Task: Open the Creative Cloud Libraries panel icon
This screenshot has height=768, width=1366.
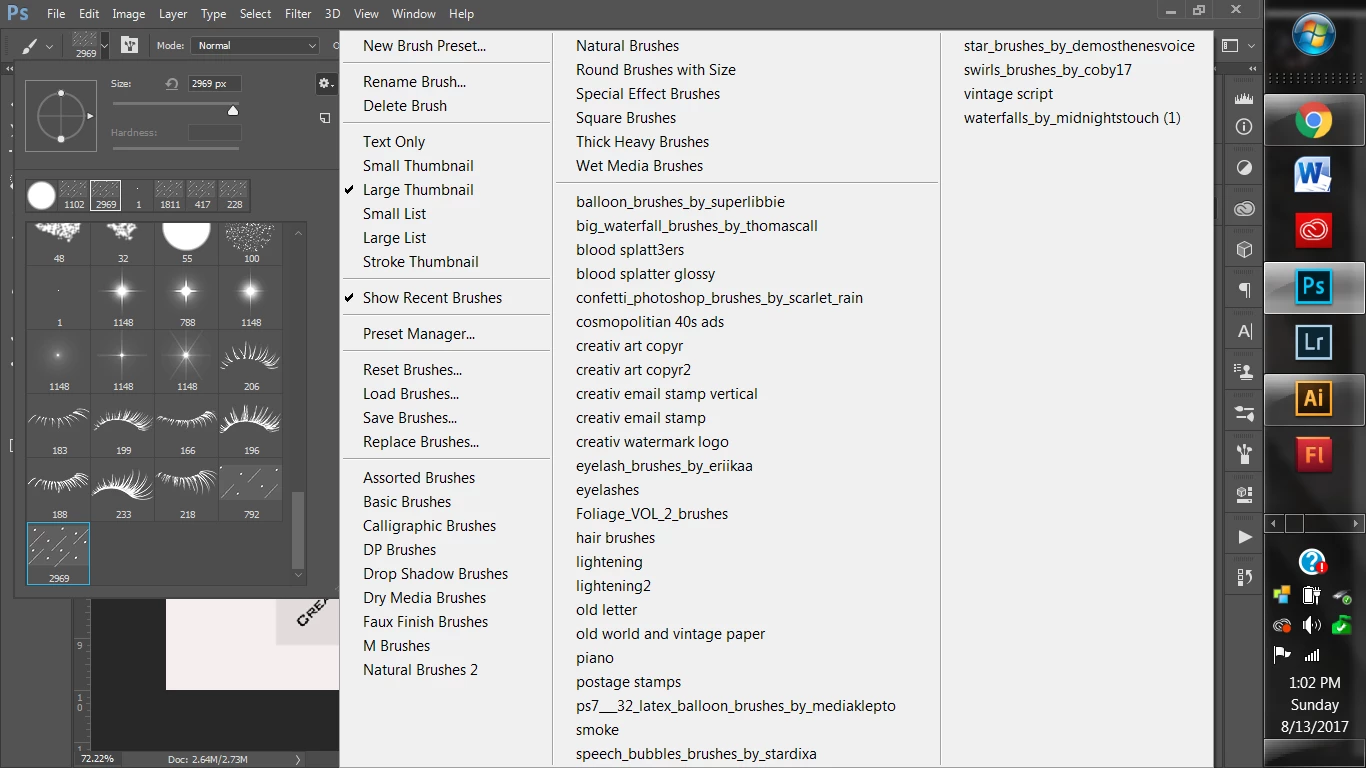Action: click(1244, 209)
